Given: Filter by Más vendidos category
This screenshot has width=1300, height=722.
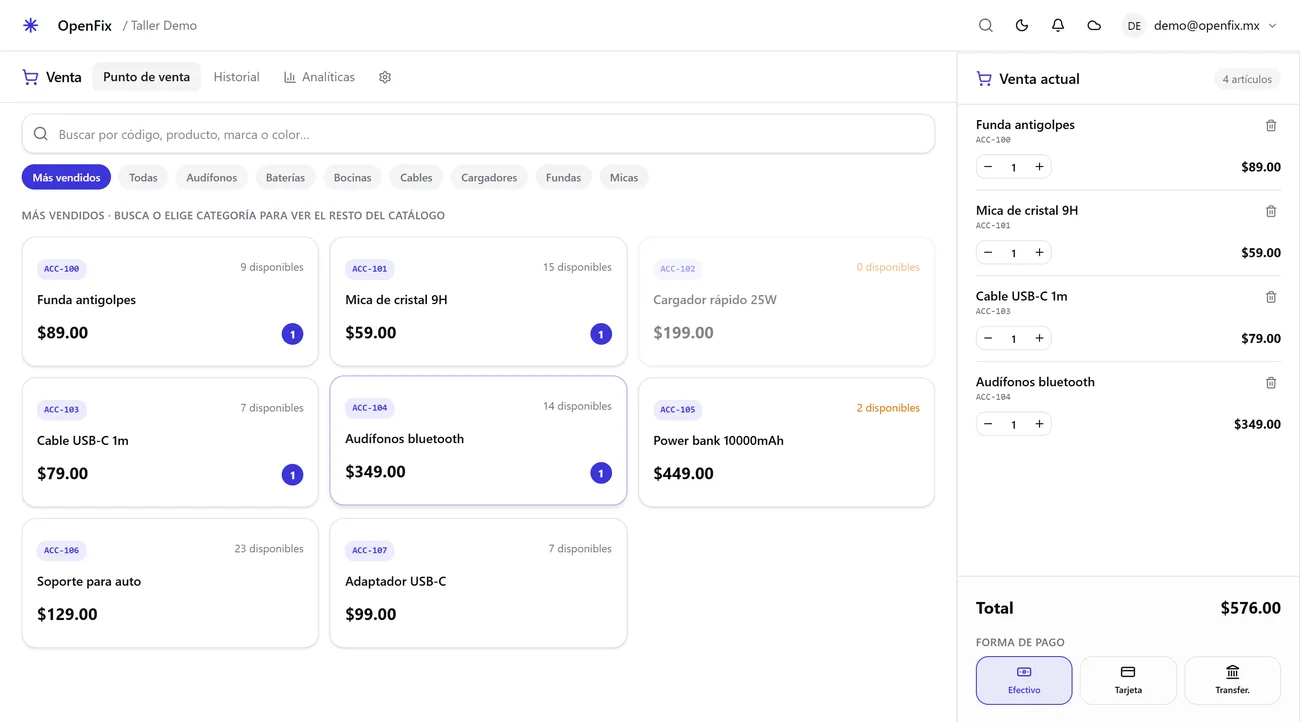Looking at the screenshot, I should [x=66, y=178].
